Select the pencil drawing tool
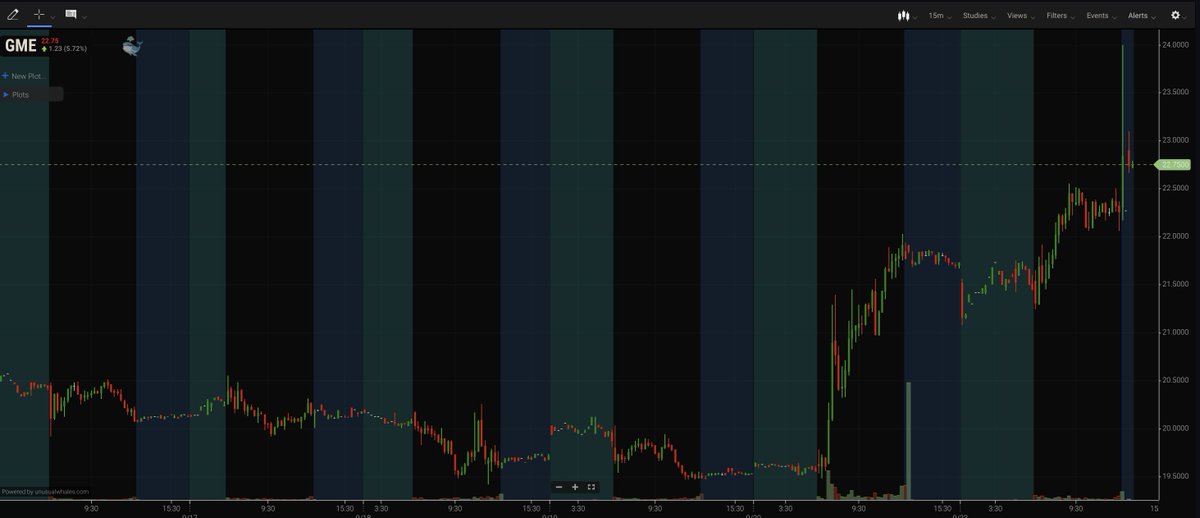1200x518 pixels. (x=13, y=15)
